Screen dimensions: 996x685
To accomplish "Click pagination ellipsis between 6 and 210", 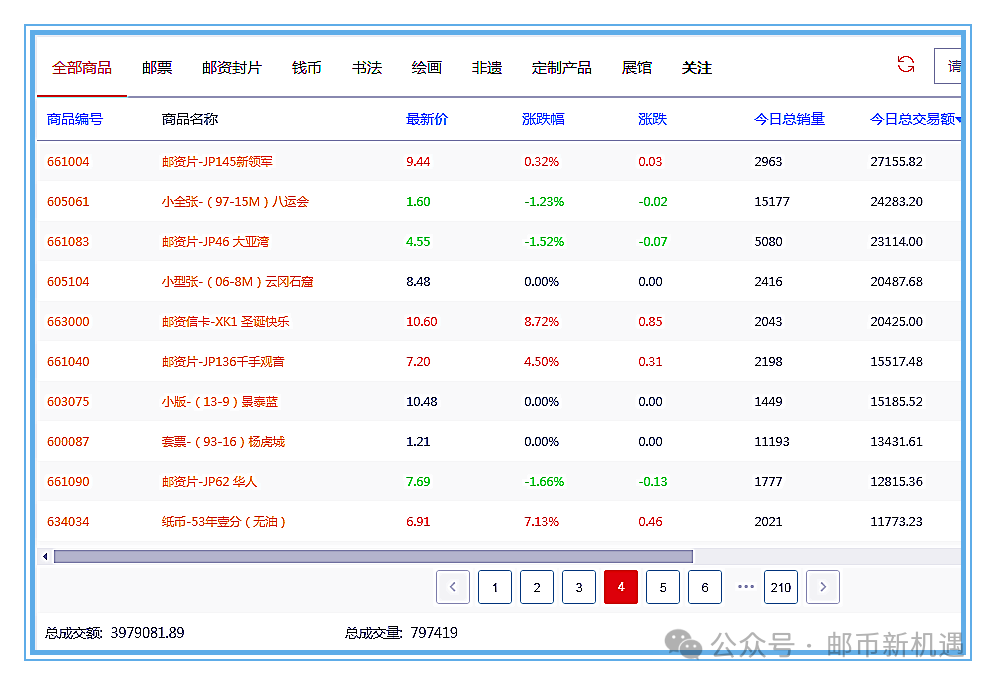I will point(745,587).
